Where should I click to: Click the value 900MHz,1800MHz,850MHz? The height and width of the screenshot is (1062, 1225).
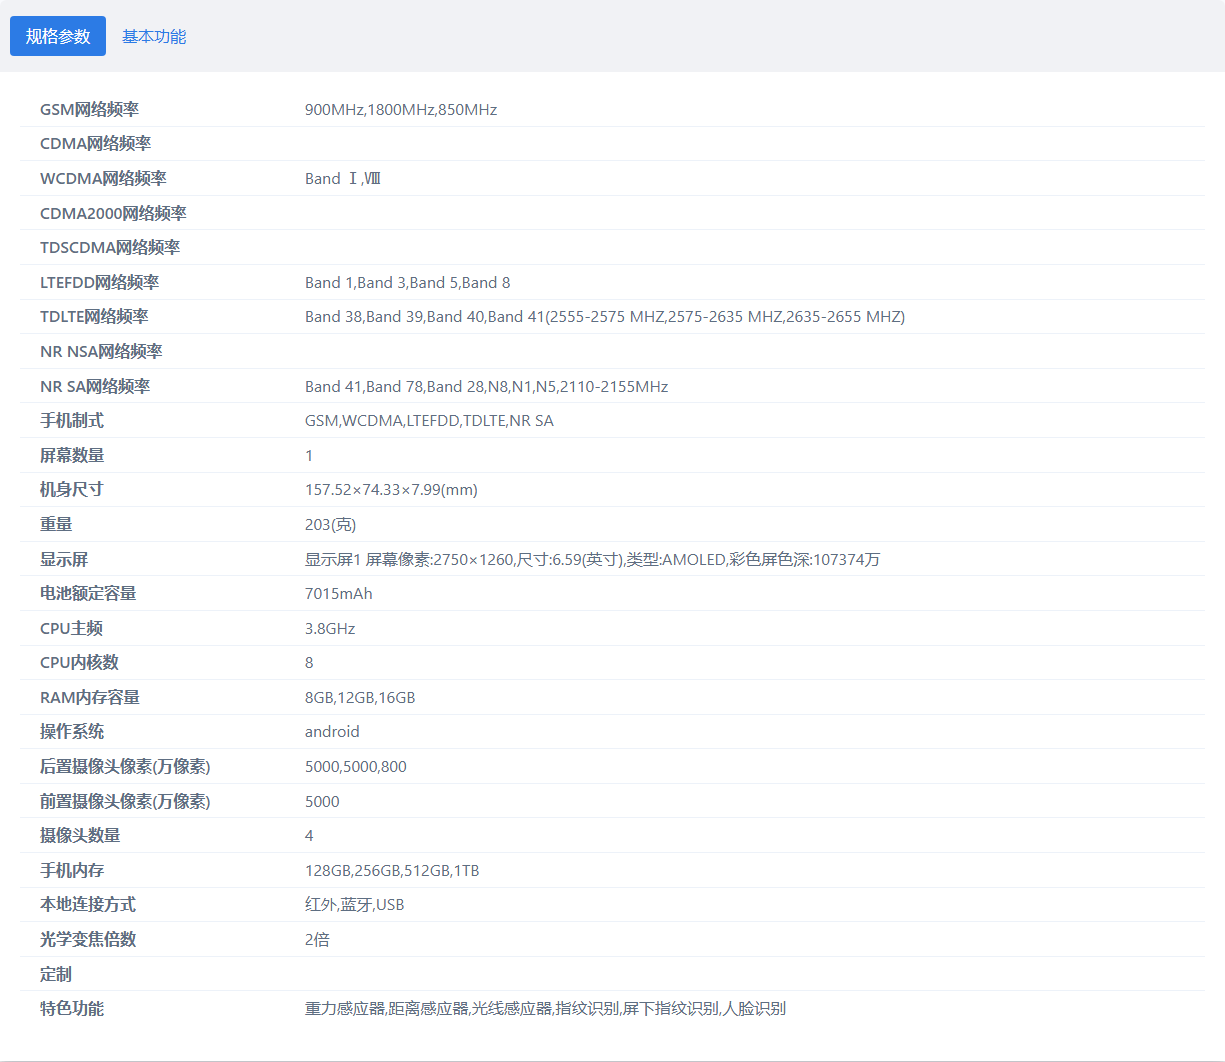tap(401, 109)
